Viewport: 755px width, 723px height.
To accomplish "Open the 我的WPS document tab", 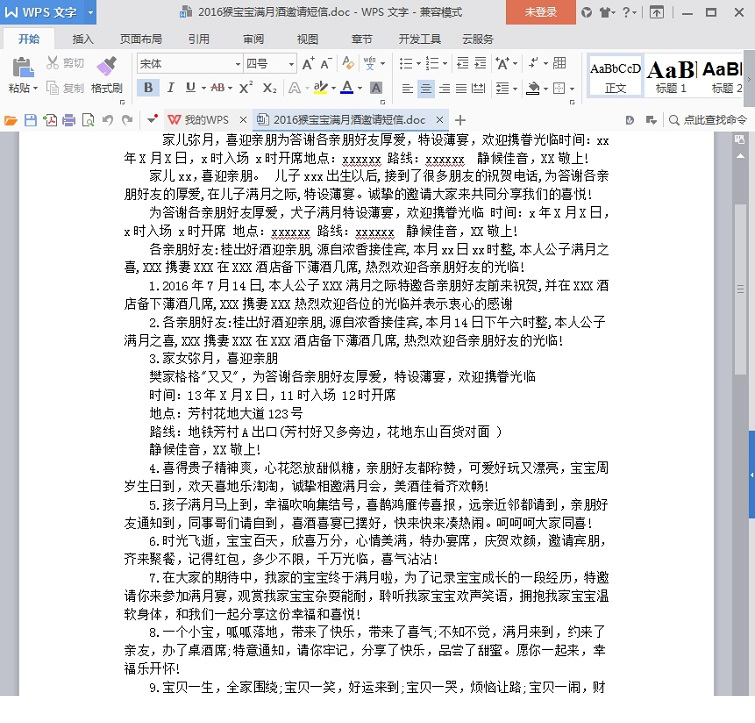I will tap(206, 120).
